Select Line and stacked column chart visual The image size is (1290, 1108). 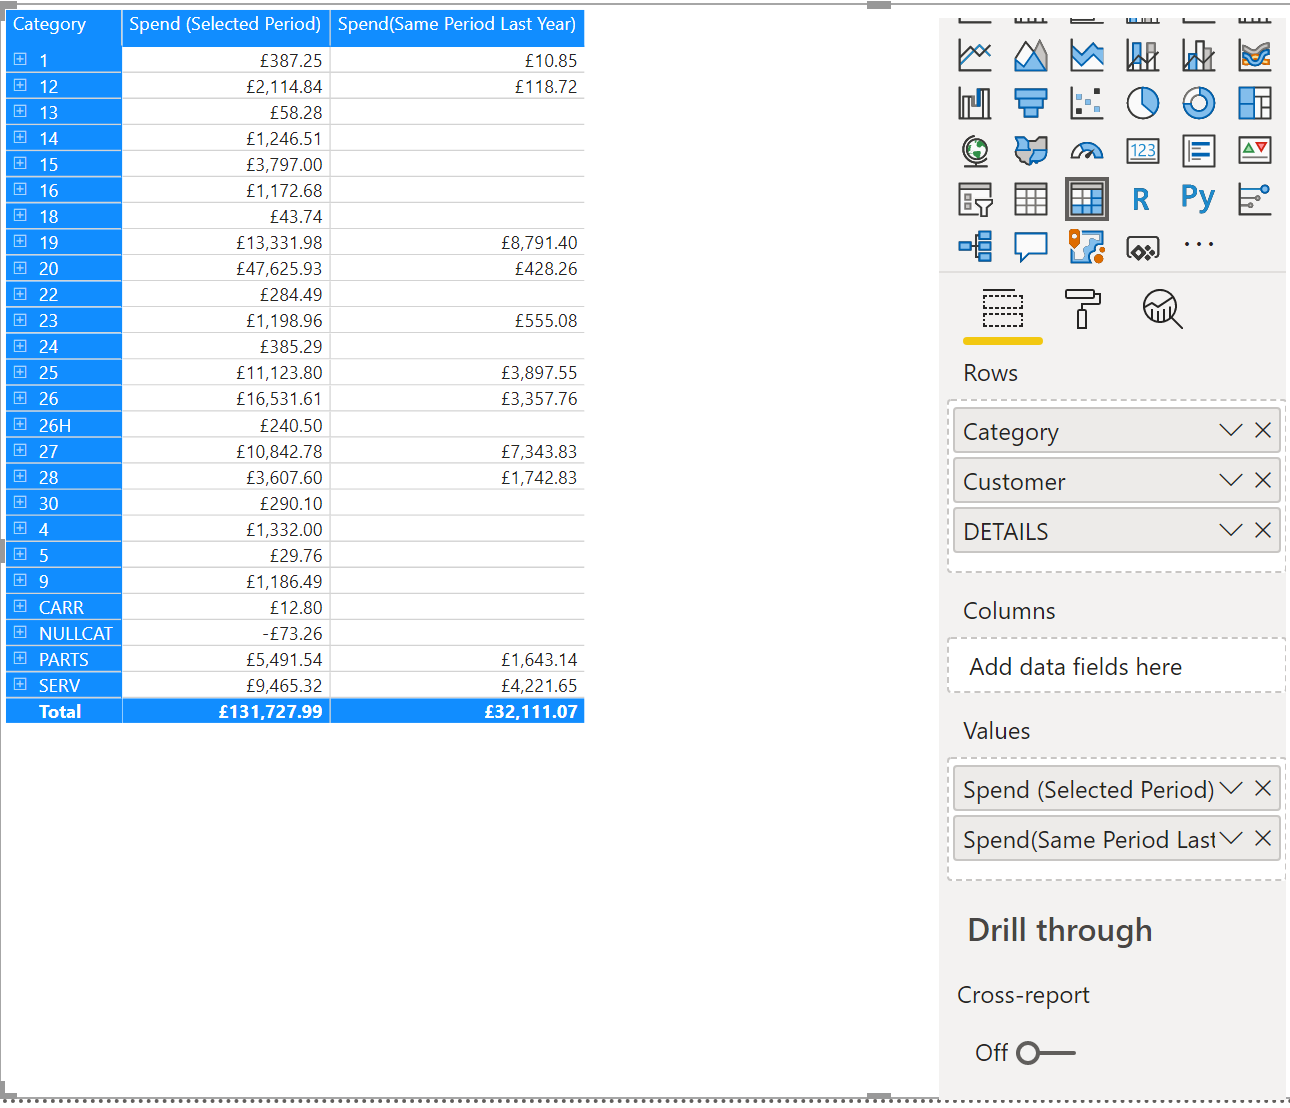tap(1143, 56)
